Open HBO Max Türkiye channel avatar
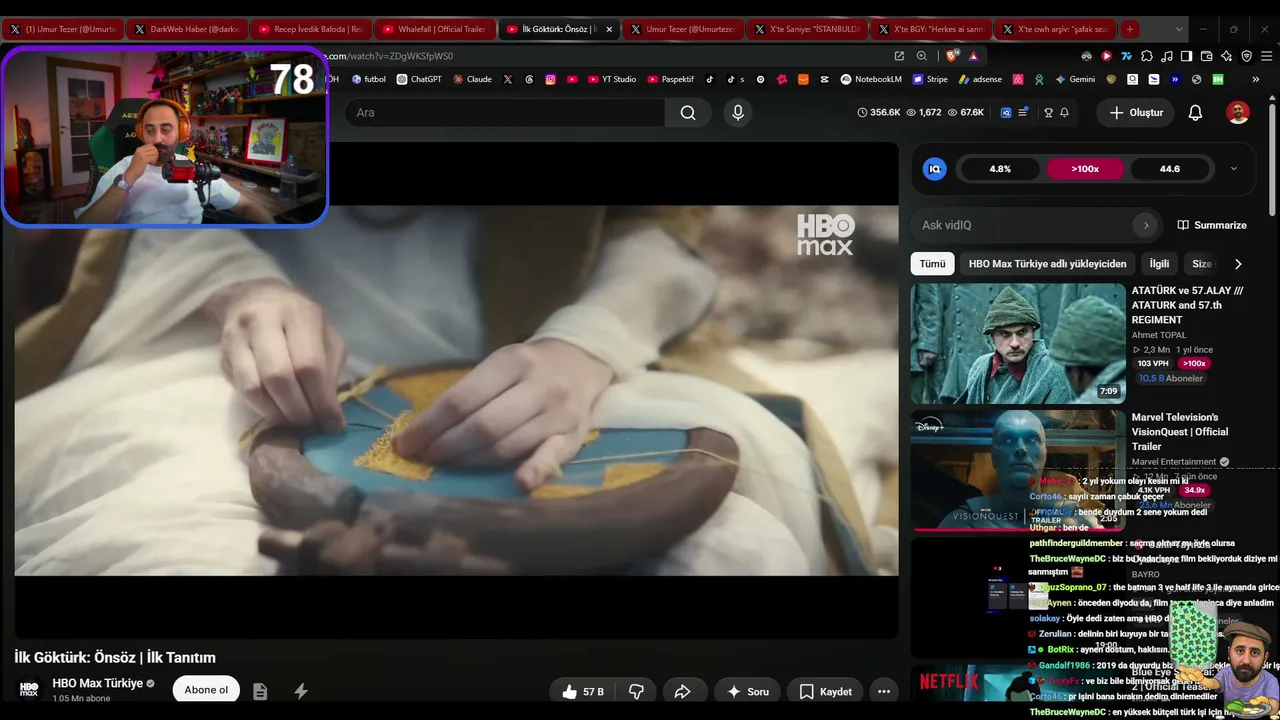Viewport: 1280px width, 720px height. pos(29,689)
